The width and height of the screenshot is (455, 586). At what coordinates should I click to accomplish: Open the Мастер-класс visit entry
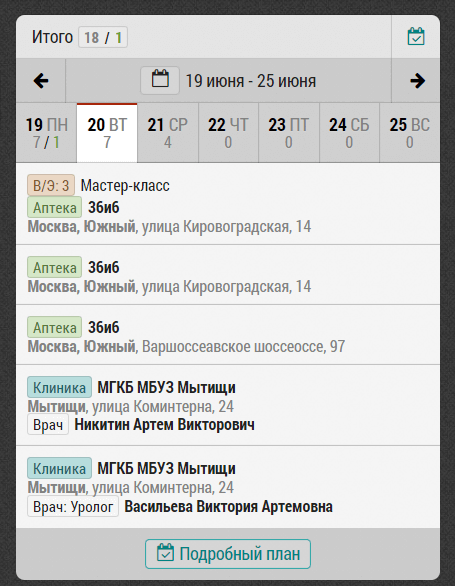click(228, 204)
